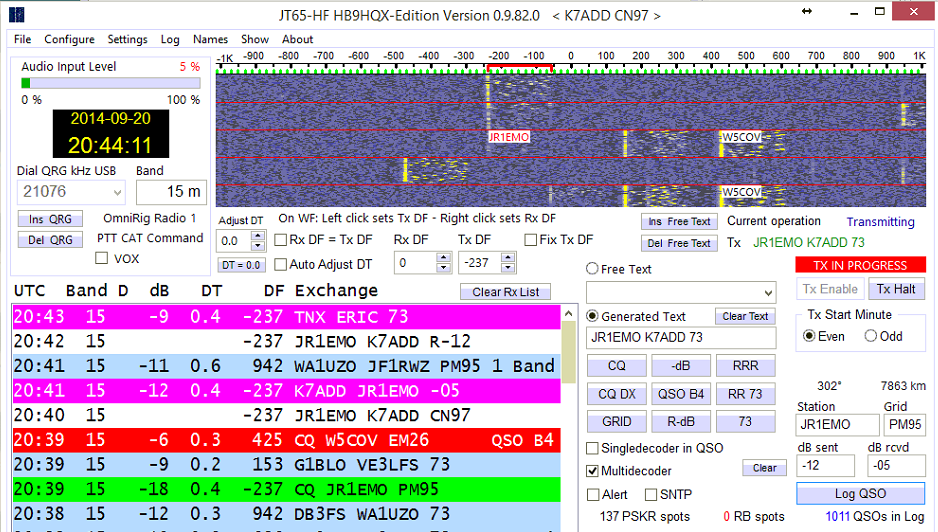Toggle the Auto Adjust DT checkbox
Viewport: 938px width, 532px height.
(281, 265)
